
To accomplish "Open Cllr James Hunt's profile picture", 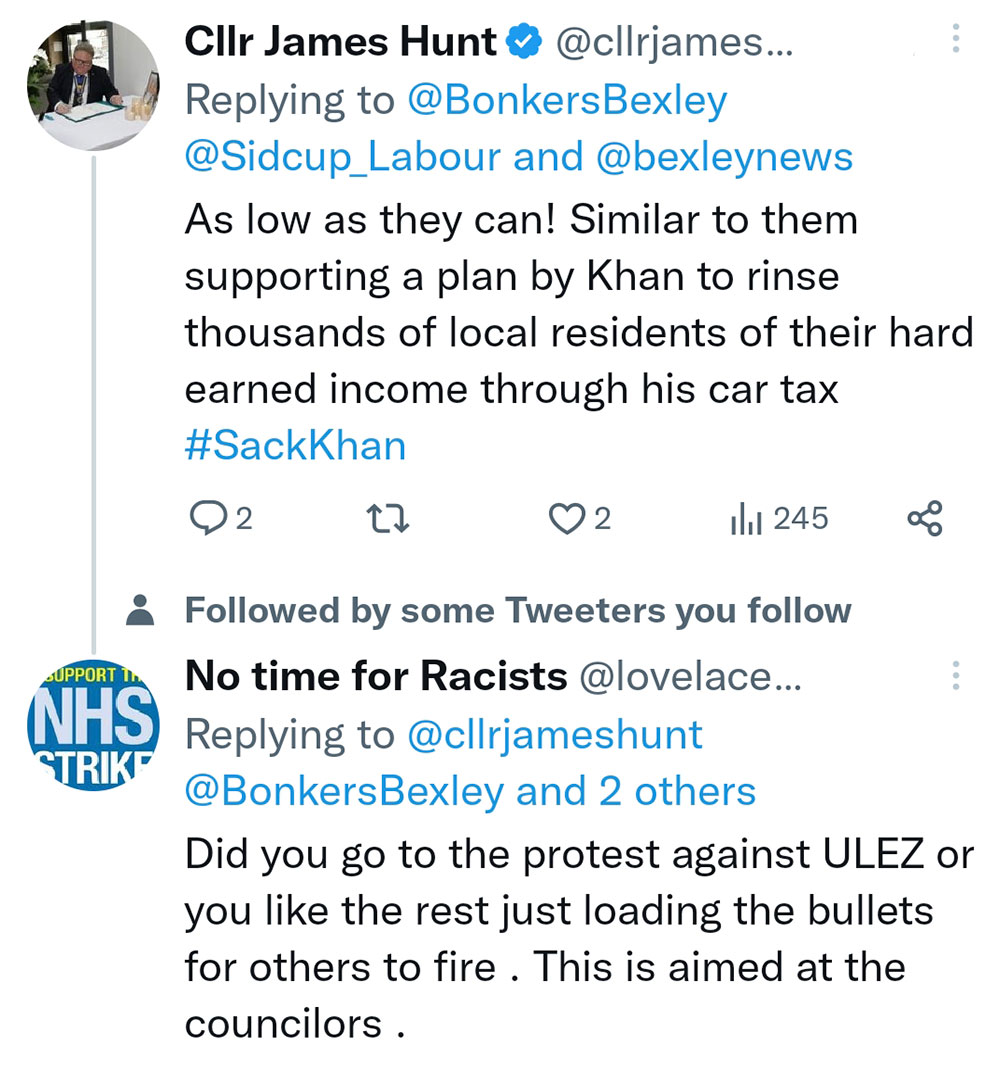I will pyautogui.click(x=92, y=85).
